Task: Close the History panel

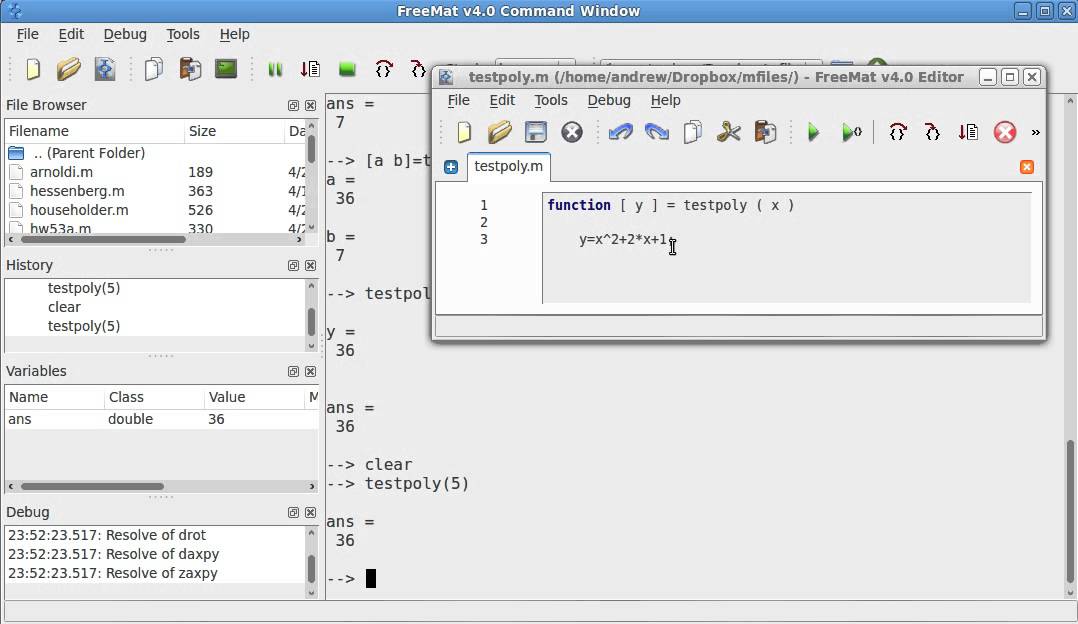Action: pyautogui.click(x=310, y=265)
